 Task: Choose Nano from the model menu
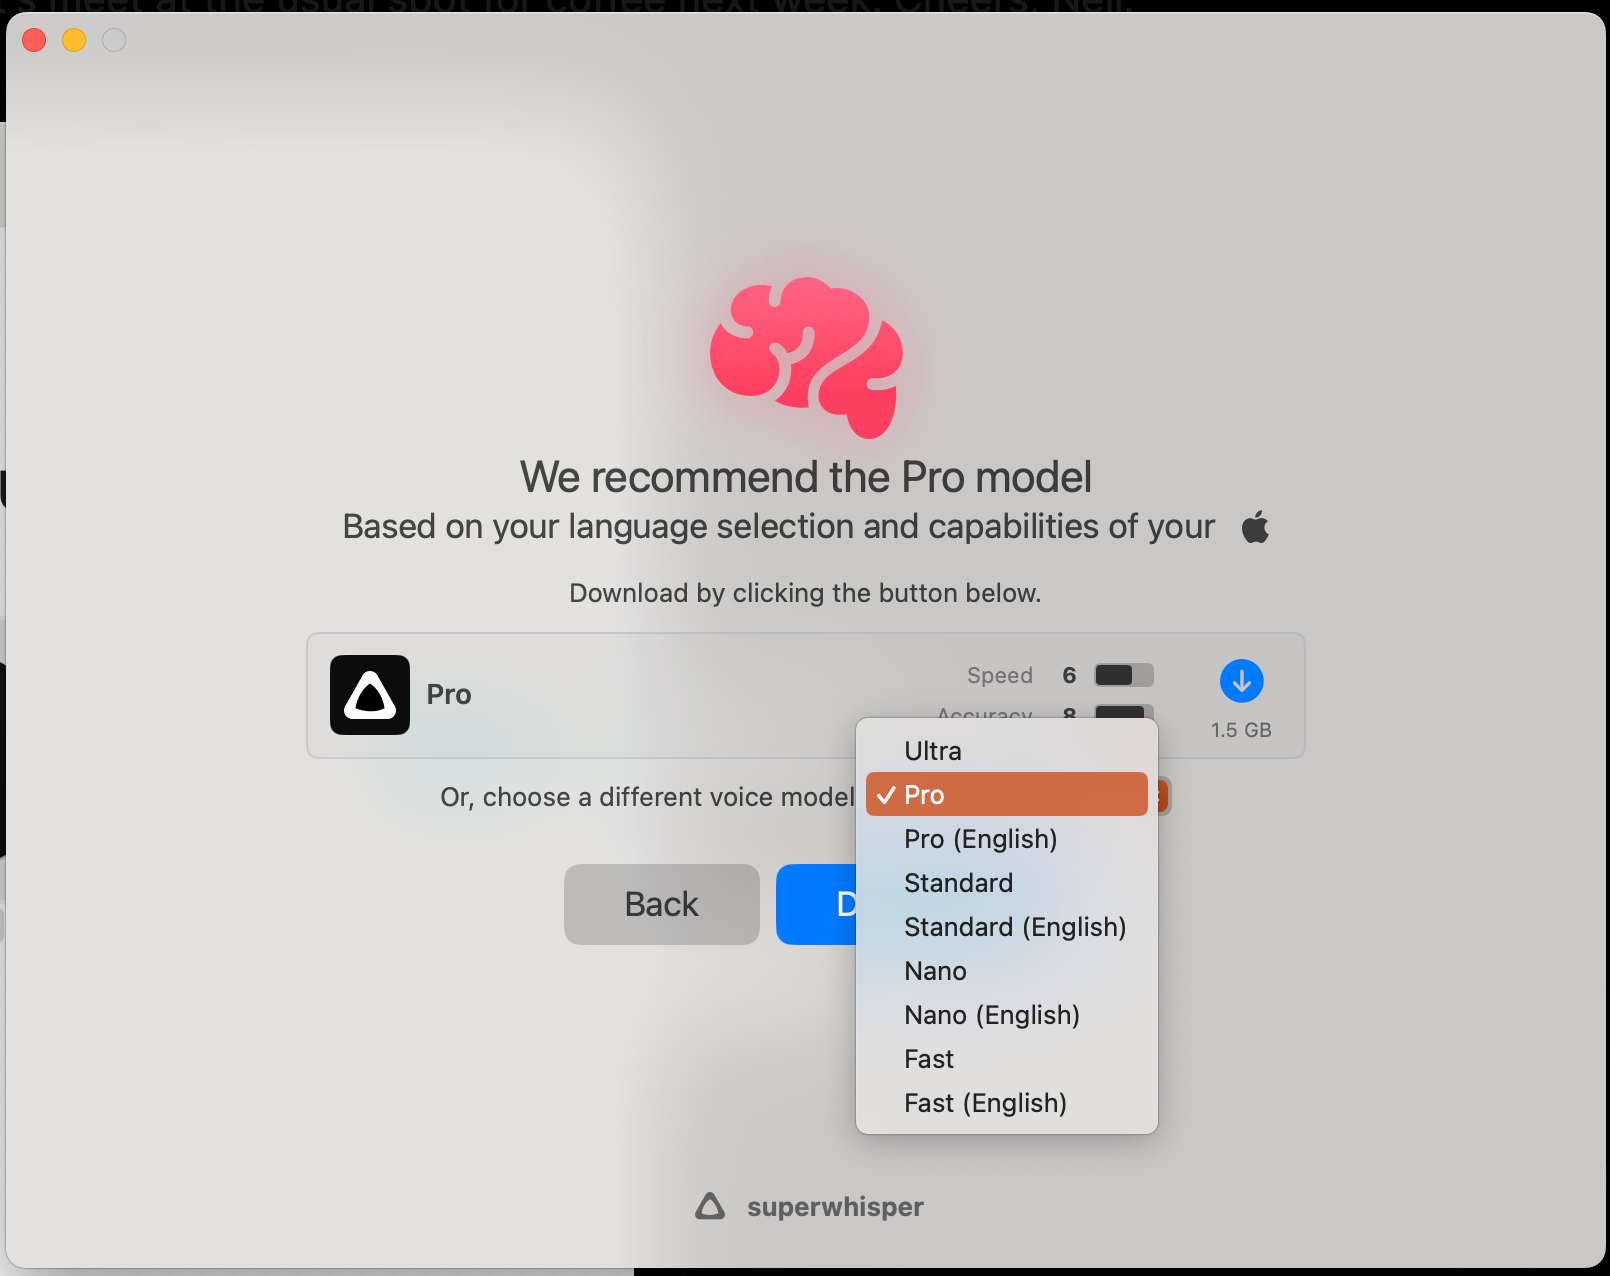coord(1007,971)
